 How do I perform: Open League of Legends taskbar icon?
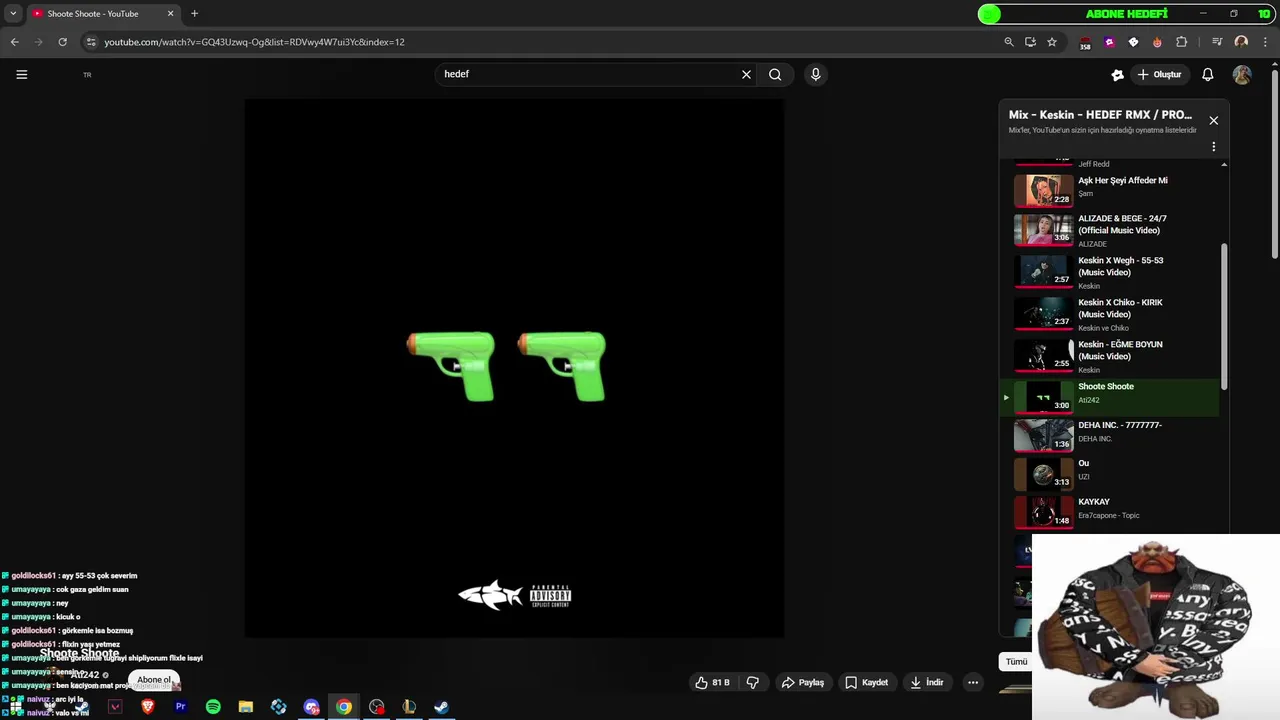pyautogui.click(x=409, y=707)
